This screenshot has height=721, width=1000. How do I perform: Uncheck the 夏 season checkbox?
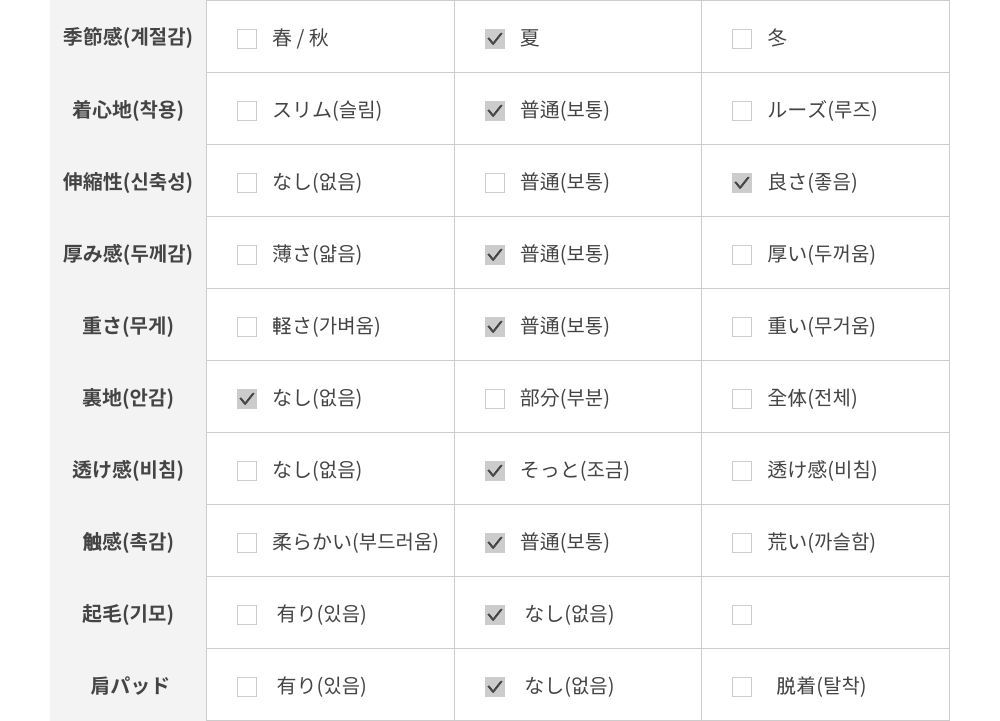tap(495, 39)
